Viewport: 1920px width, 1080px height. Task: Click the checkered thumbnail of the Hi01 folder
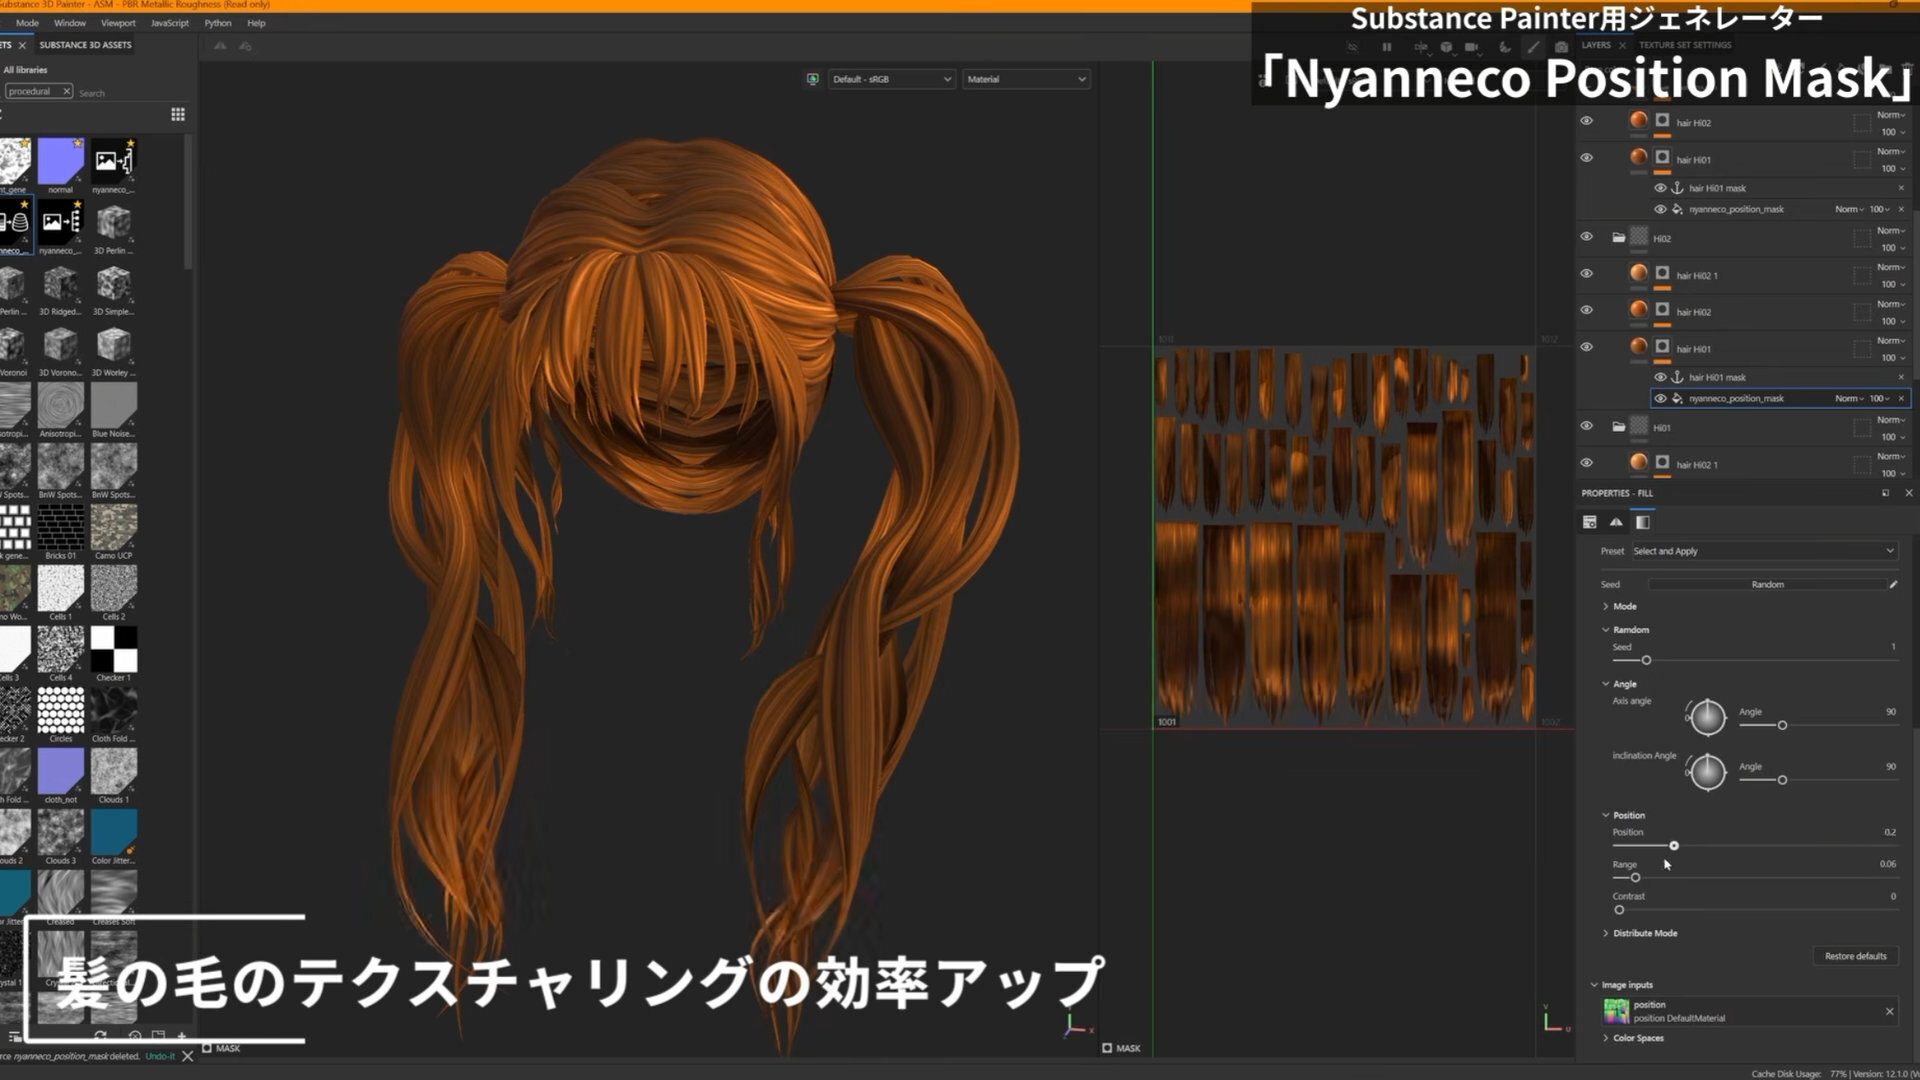[1639, 426]
